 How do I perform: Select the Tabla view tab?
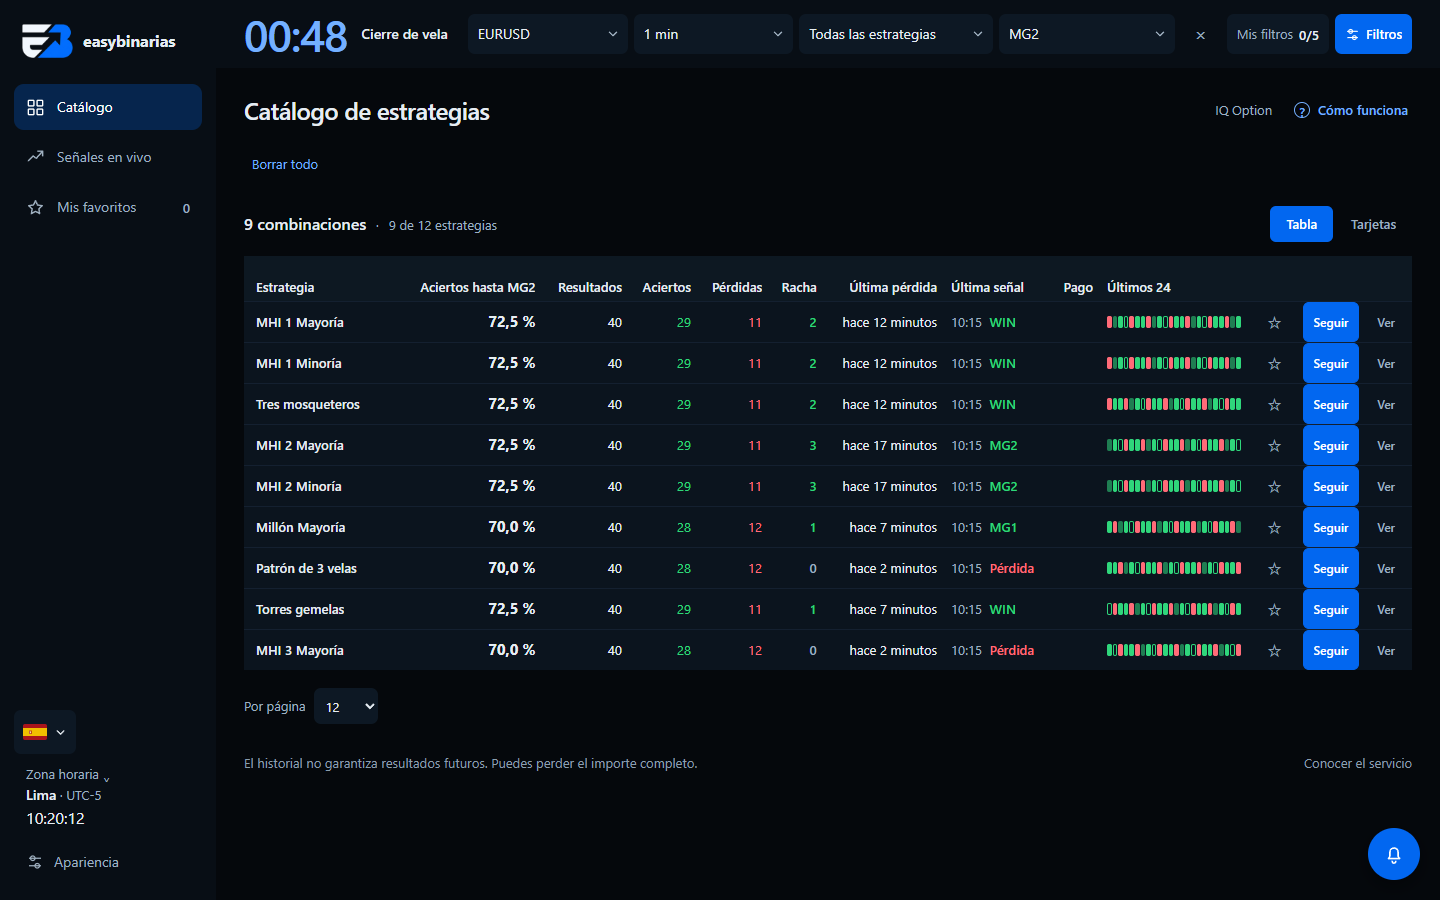coord(1301,224)
